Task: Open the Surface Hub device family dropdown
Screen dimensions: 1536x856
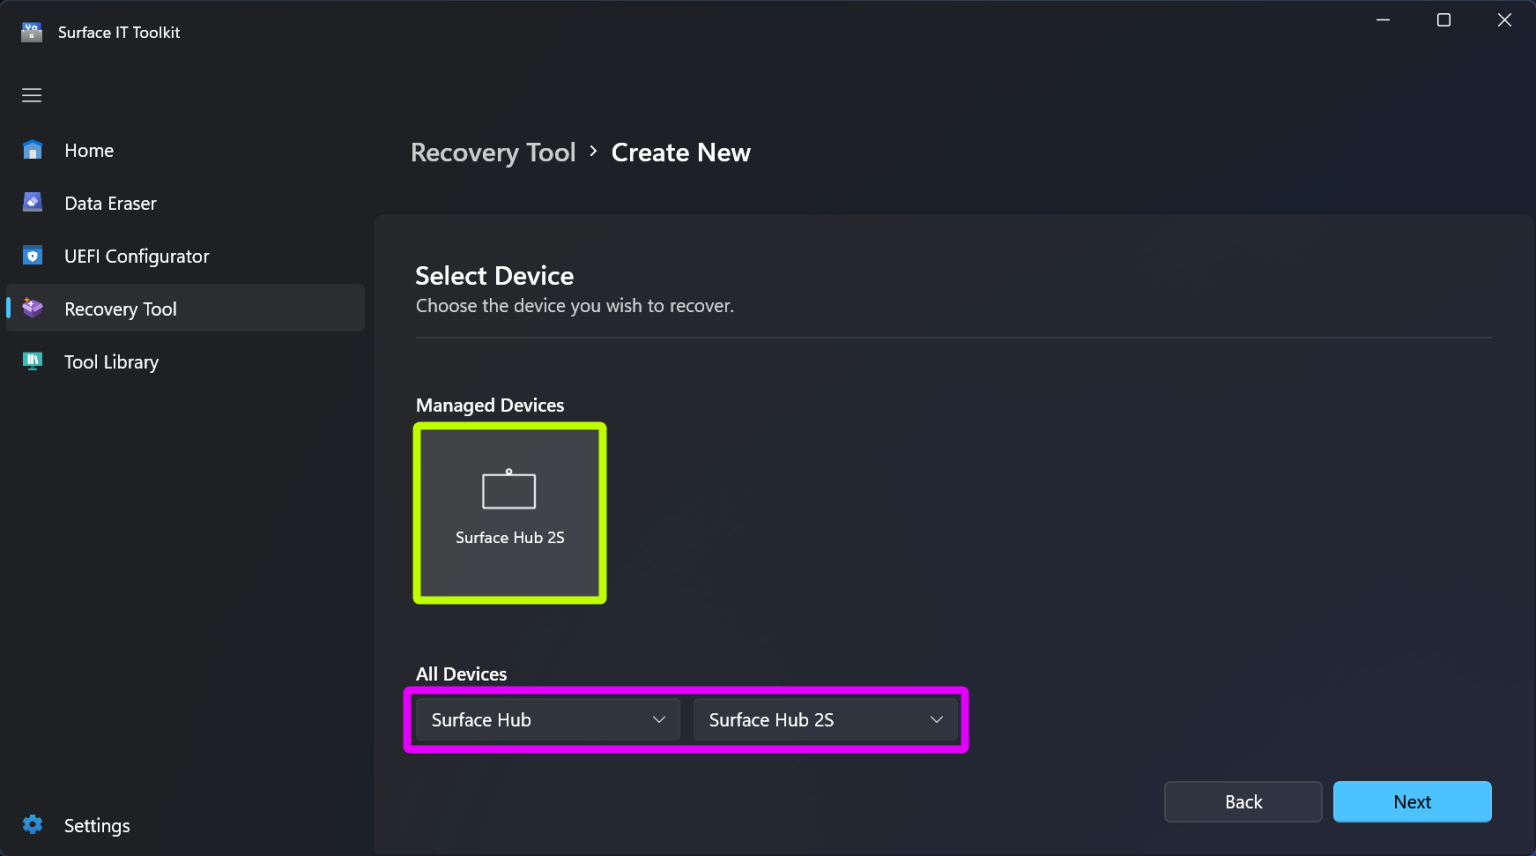Action: coord(545,719)
